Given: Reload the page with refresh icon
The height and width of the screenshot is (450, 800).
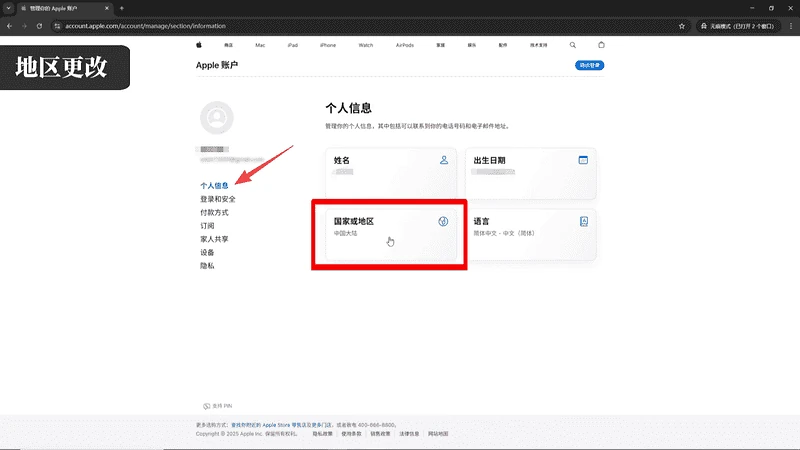Looking at the screenshot, I should pyautogui.click(x=39, y=26).
